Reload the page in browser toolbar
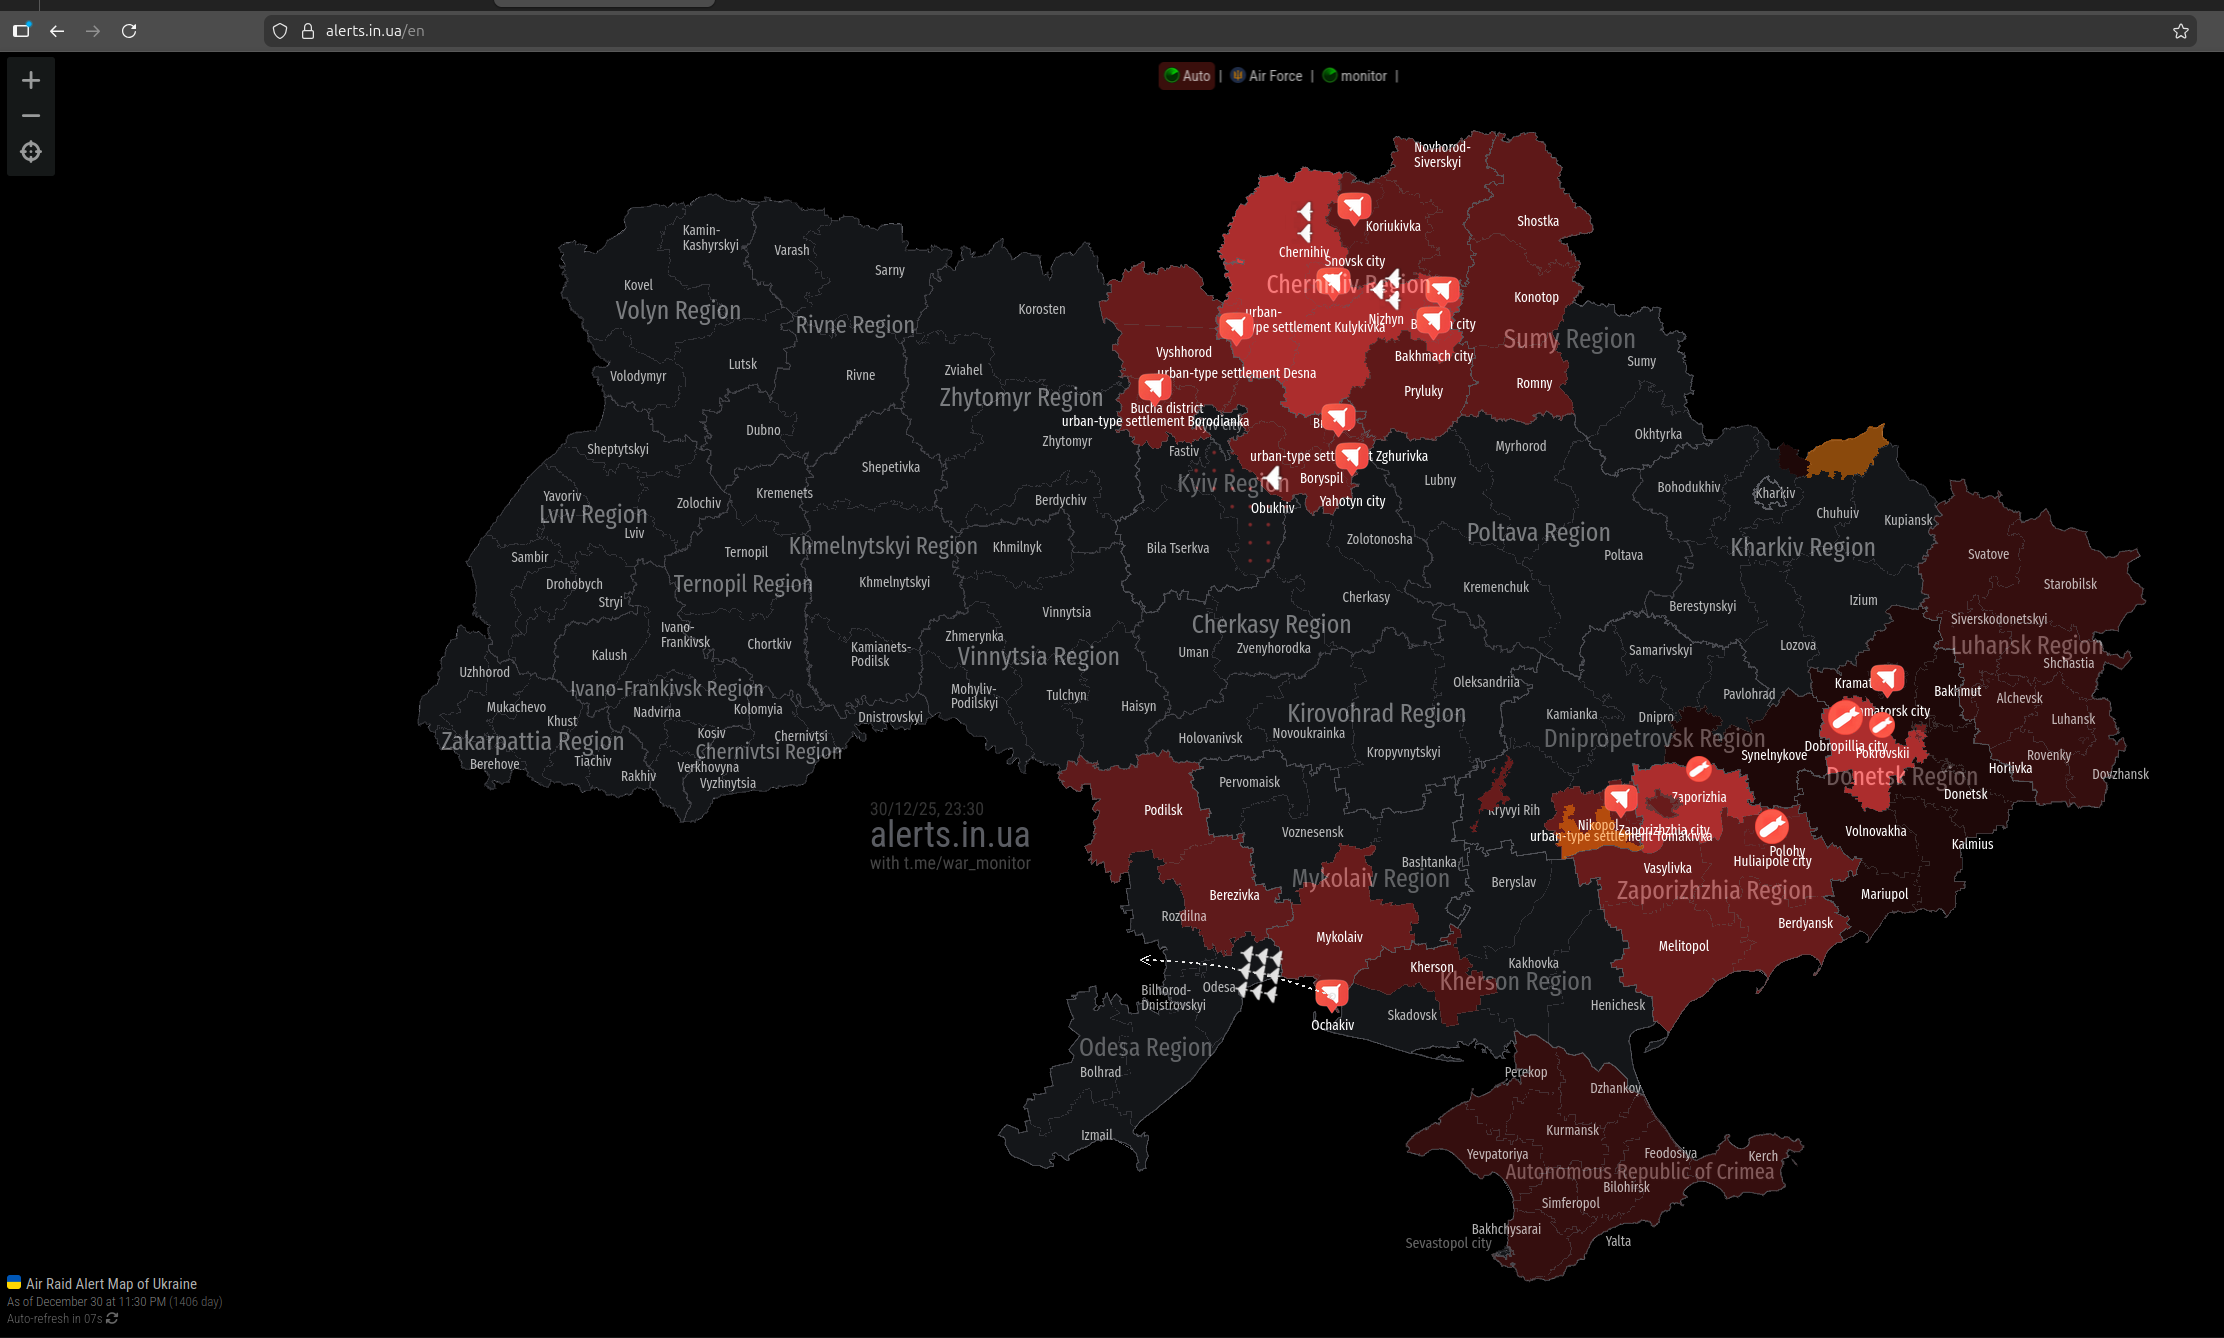 point(129,31)
